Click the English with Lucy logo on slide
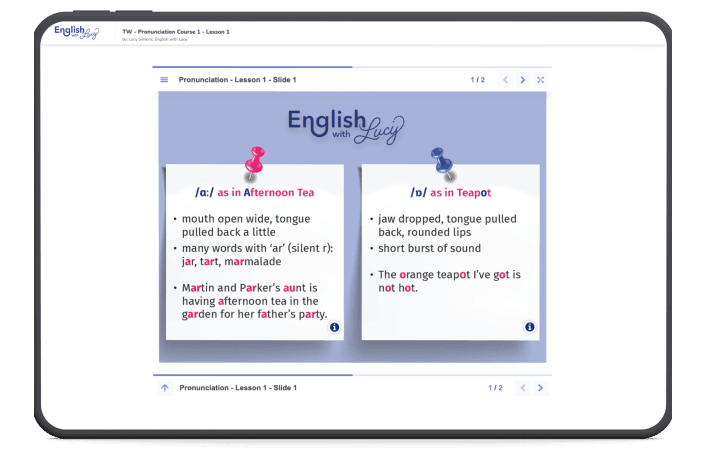This screenshot has height=460, width=704. [x=345, y=124]
